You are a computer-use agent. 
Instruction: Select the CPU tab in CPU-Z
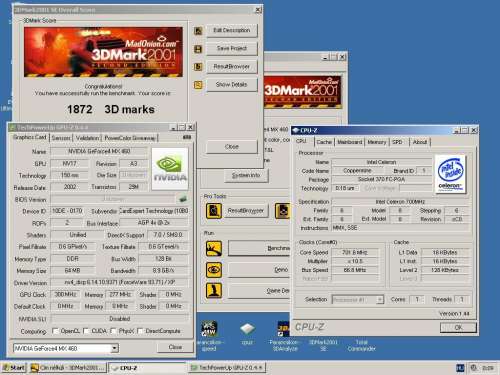tap(302, 141)
